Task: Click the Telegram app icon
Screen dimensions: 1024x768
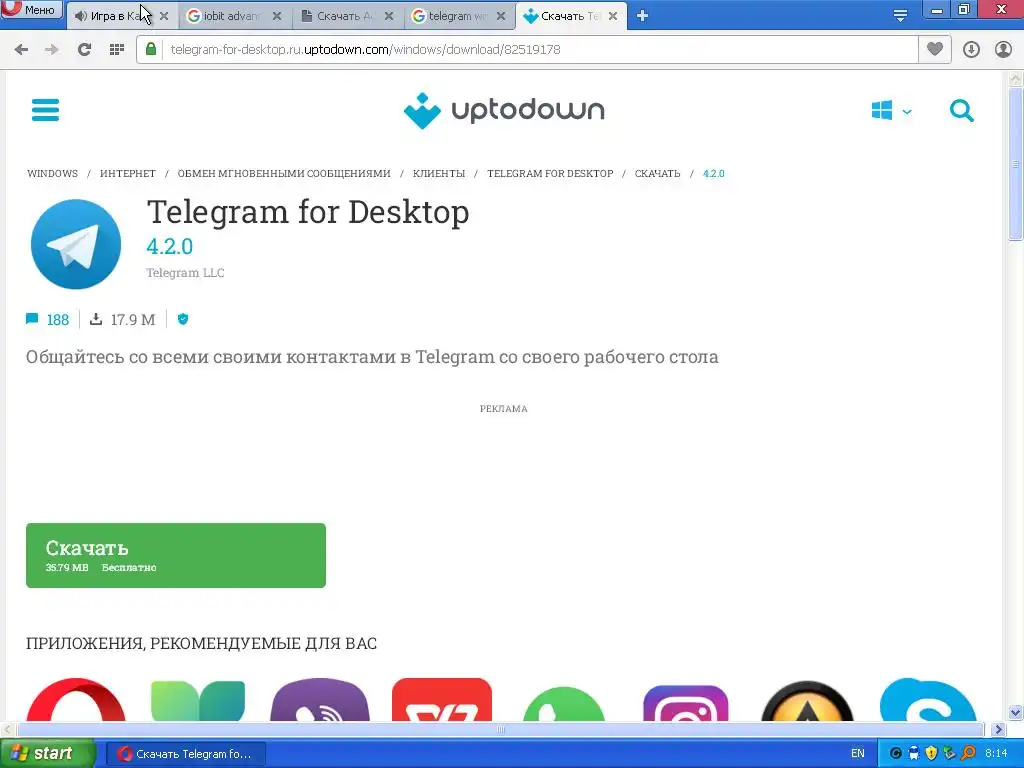Action: pyautogui.click(x=76, y=244)
